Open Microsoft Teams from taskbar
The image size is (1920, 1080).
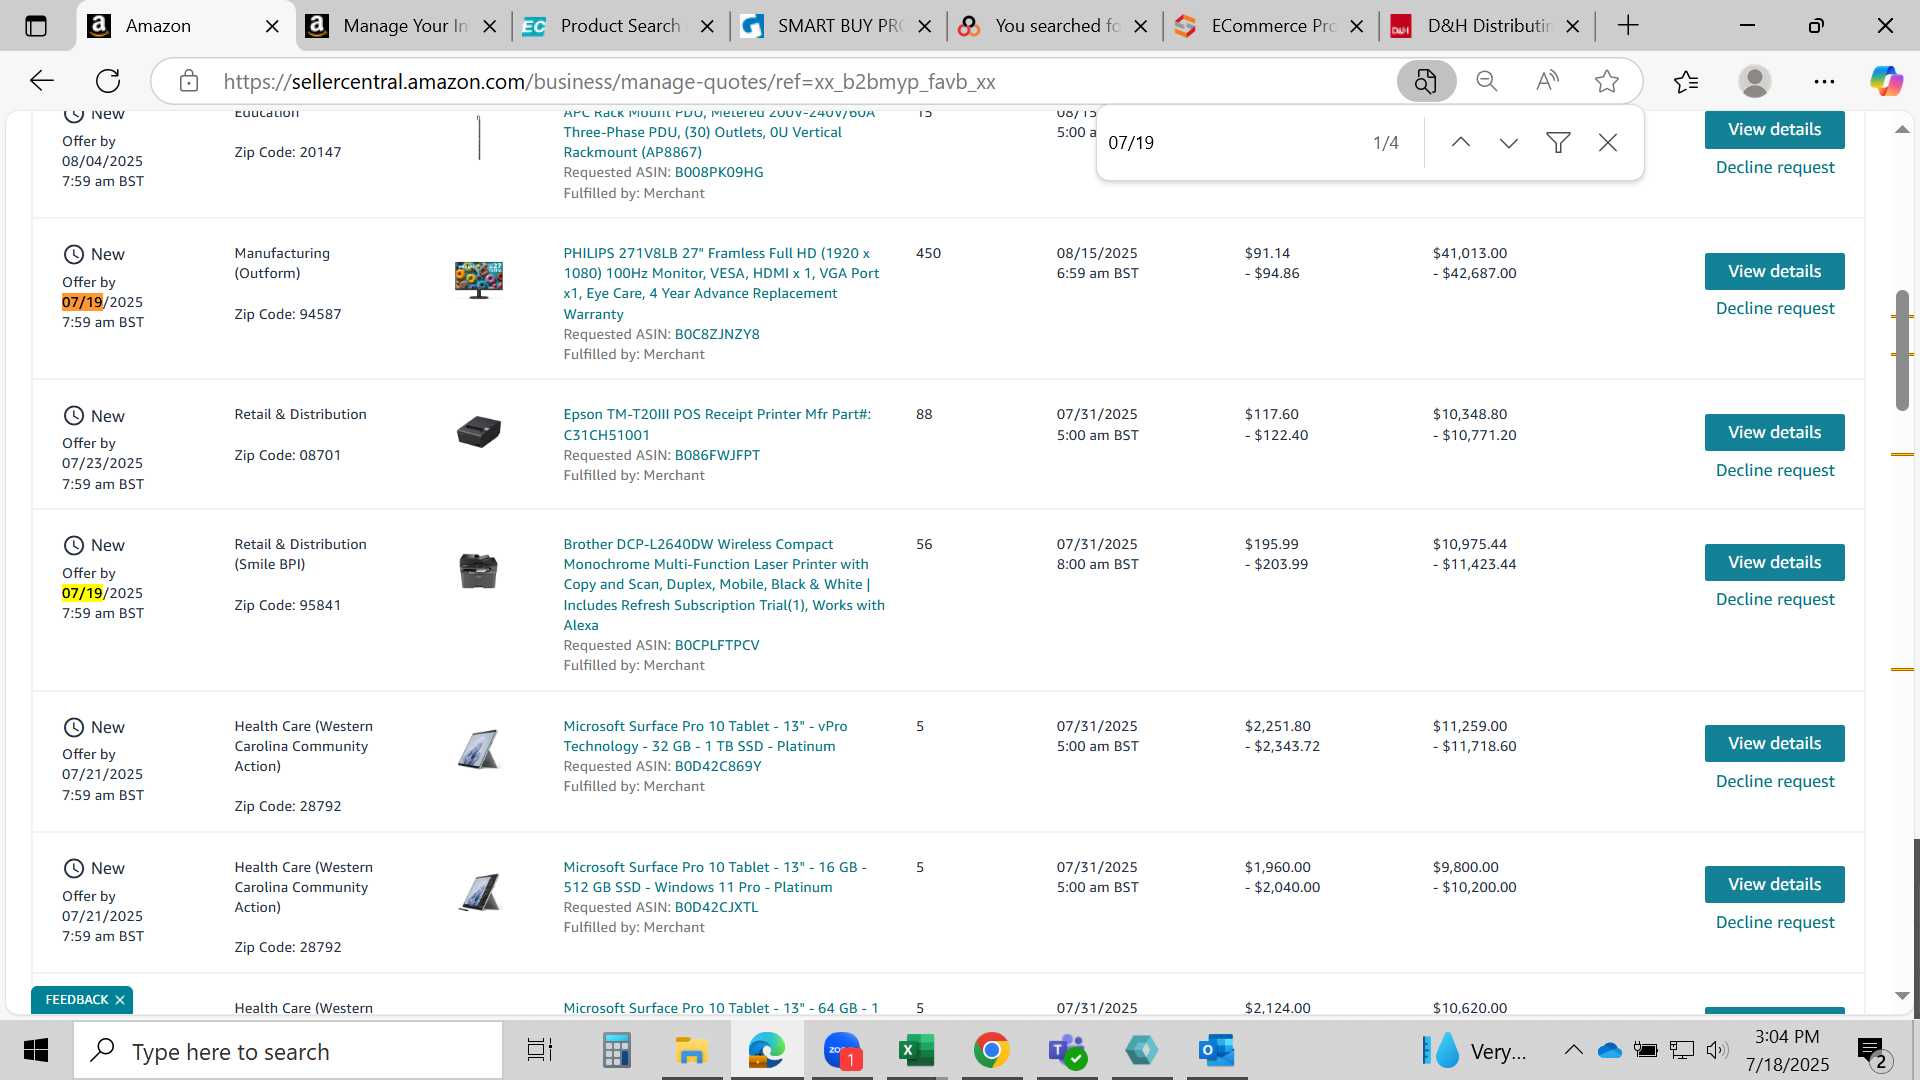click(1066, 1051)
